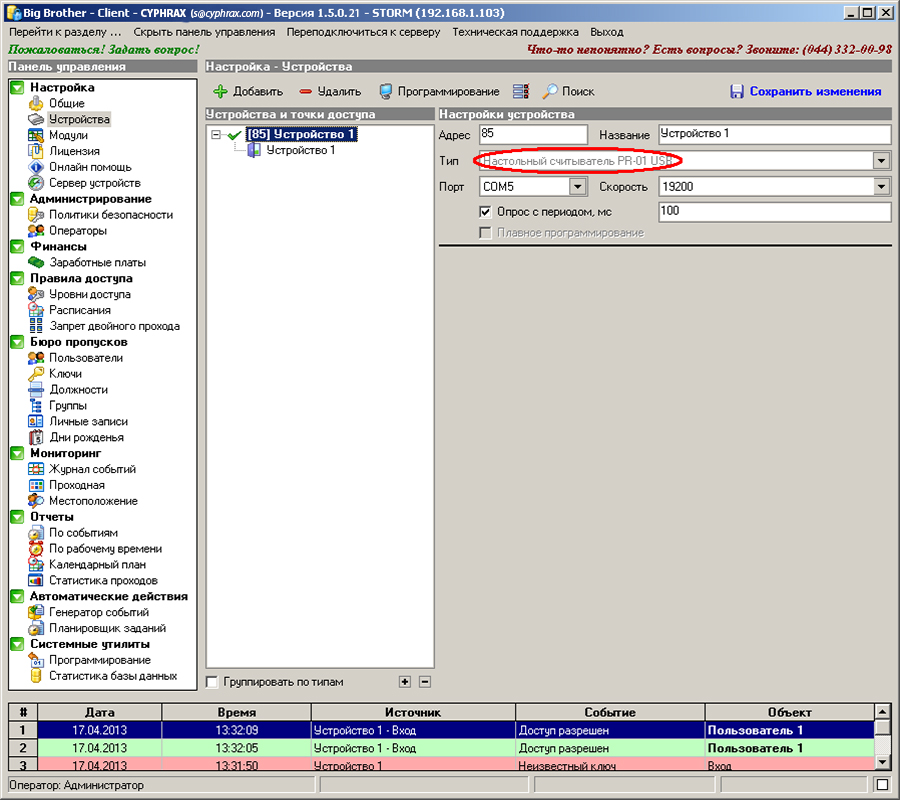Screen dimensions: 900x800
Task: Open the speed 19200 dropdown
Action: [x=881, y=187]
